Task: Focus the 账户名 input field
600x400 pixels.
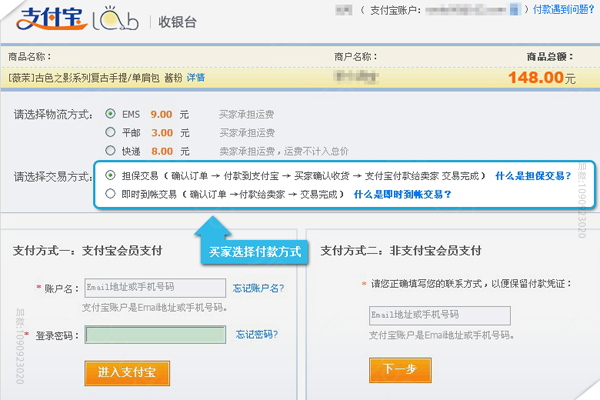Action: tap(155, 288)
